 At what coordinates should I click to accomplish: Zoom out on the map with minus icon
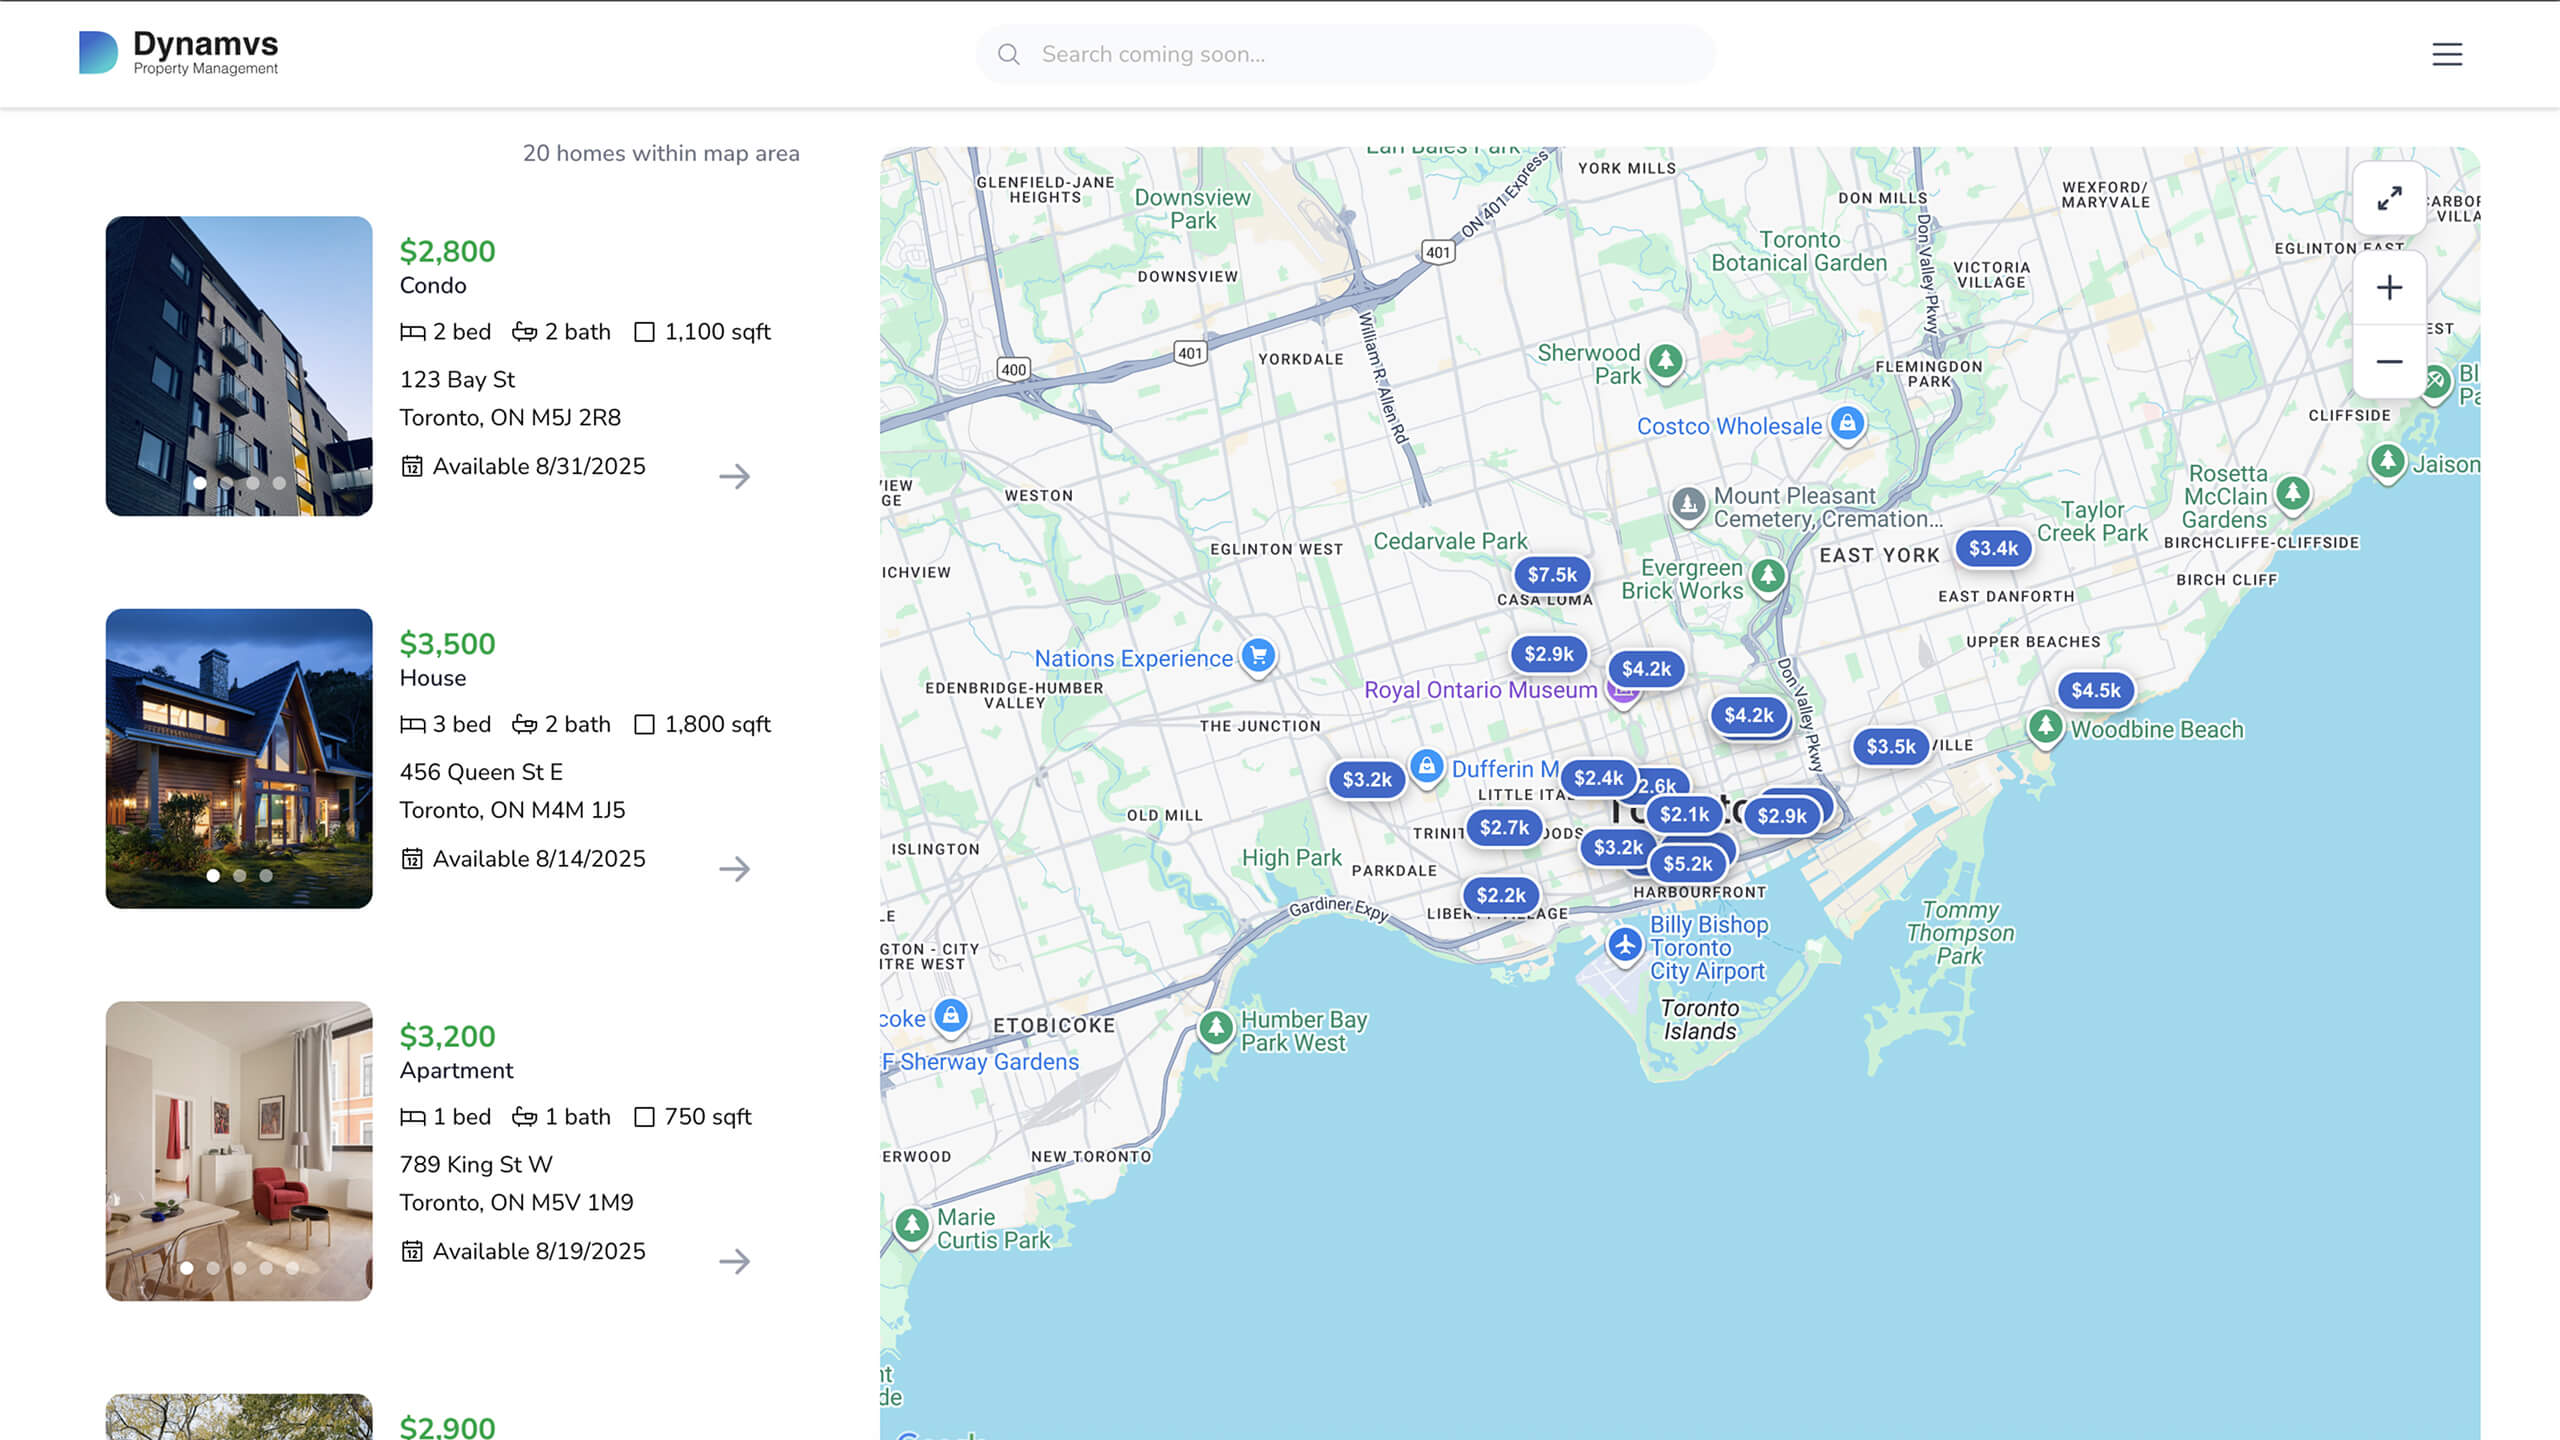click(x=2390, y=361)
